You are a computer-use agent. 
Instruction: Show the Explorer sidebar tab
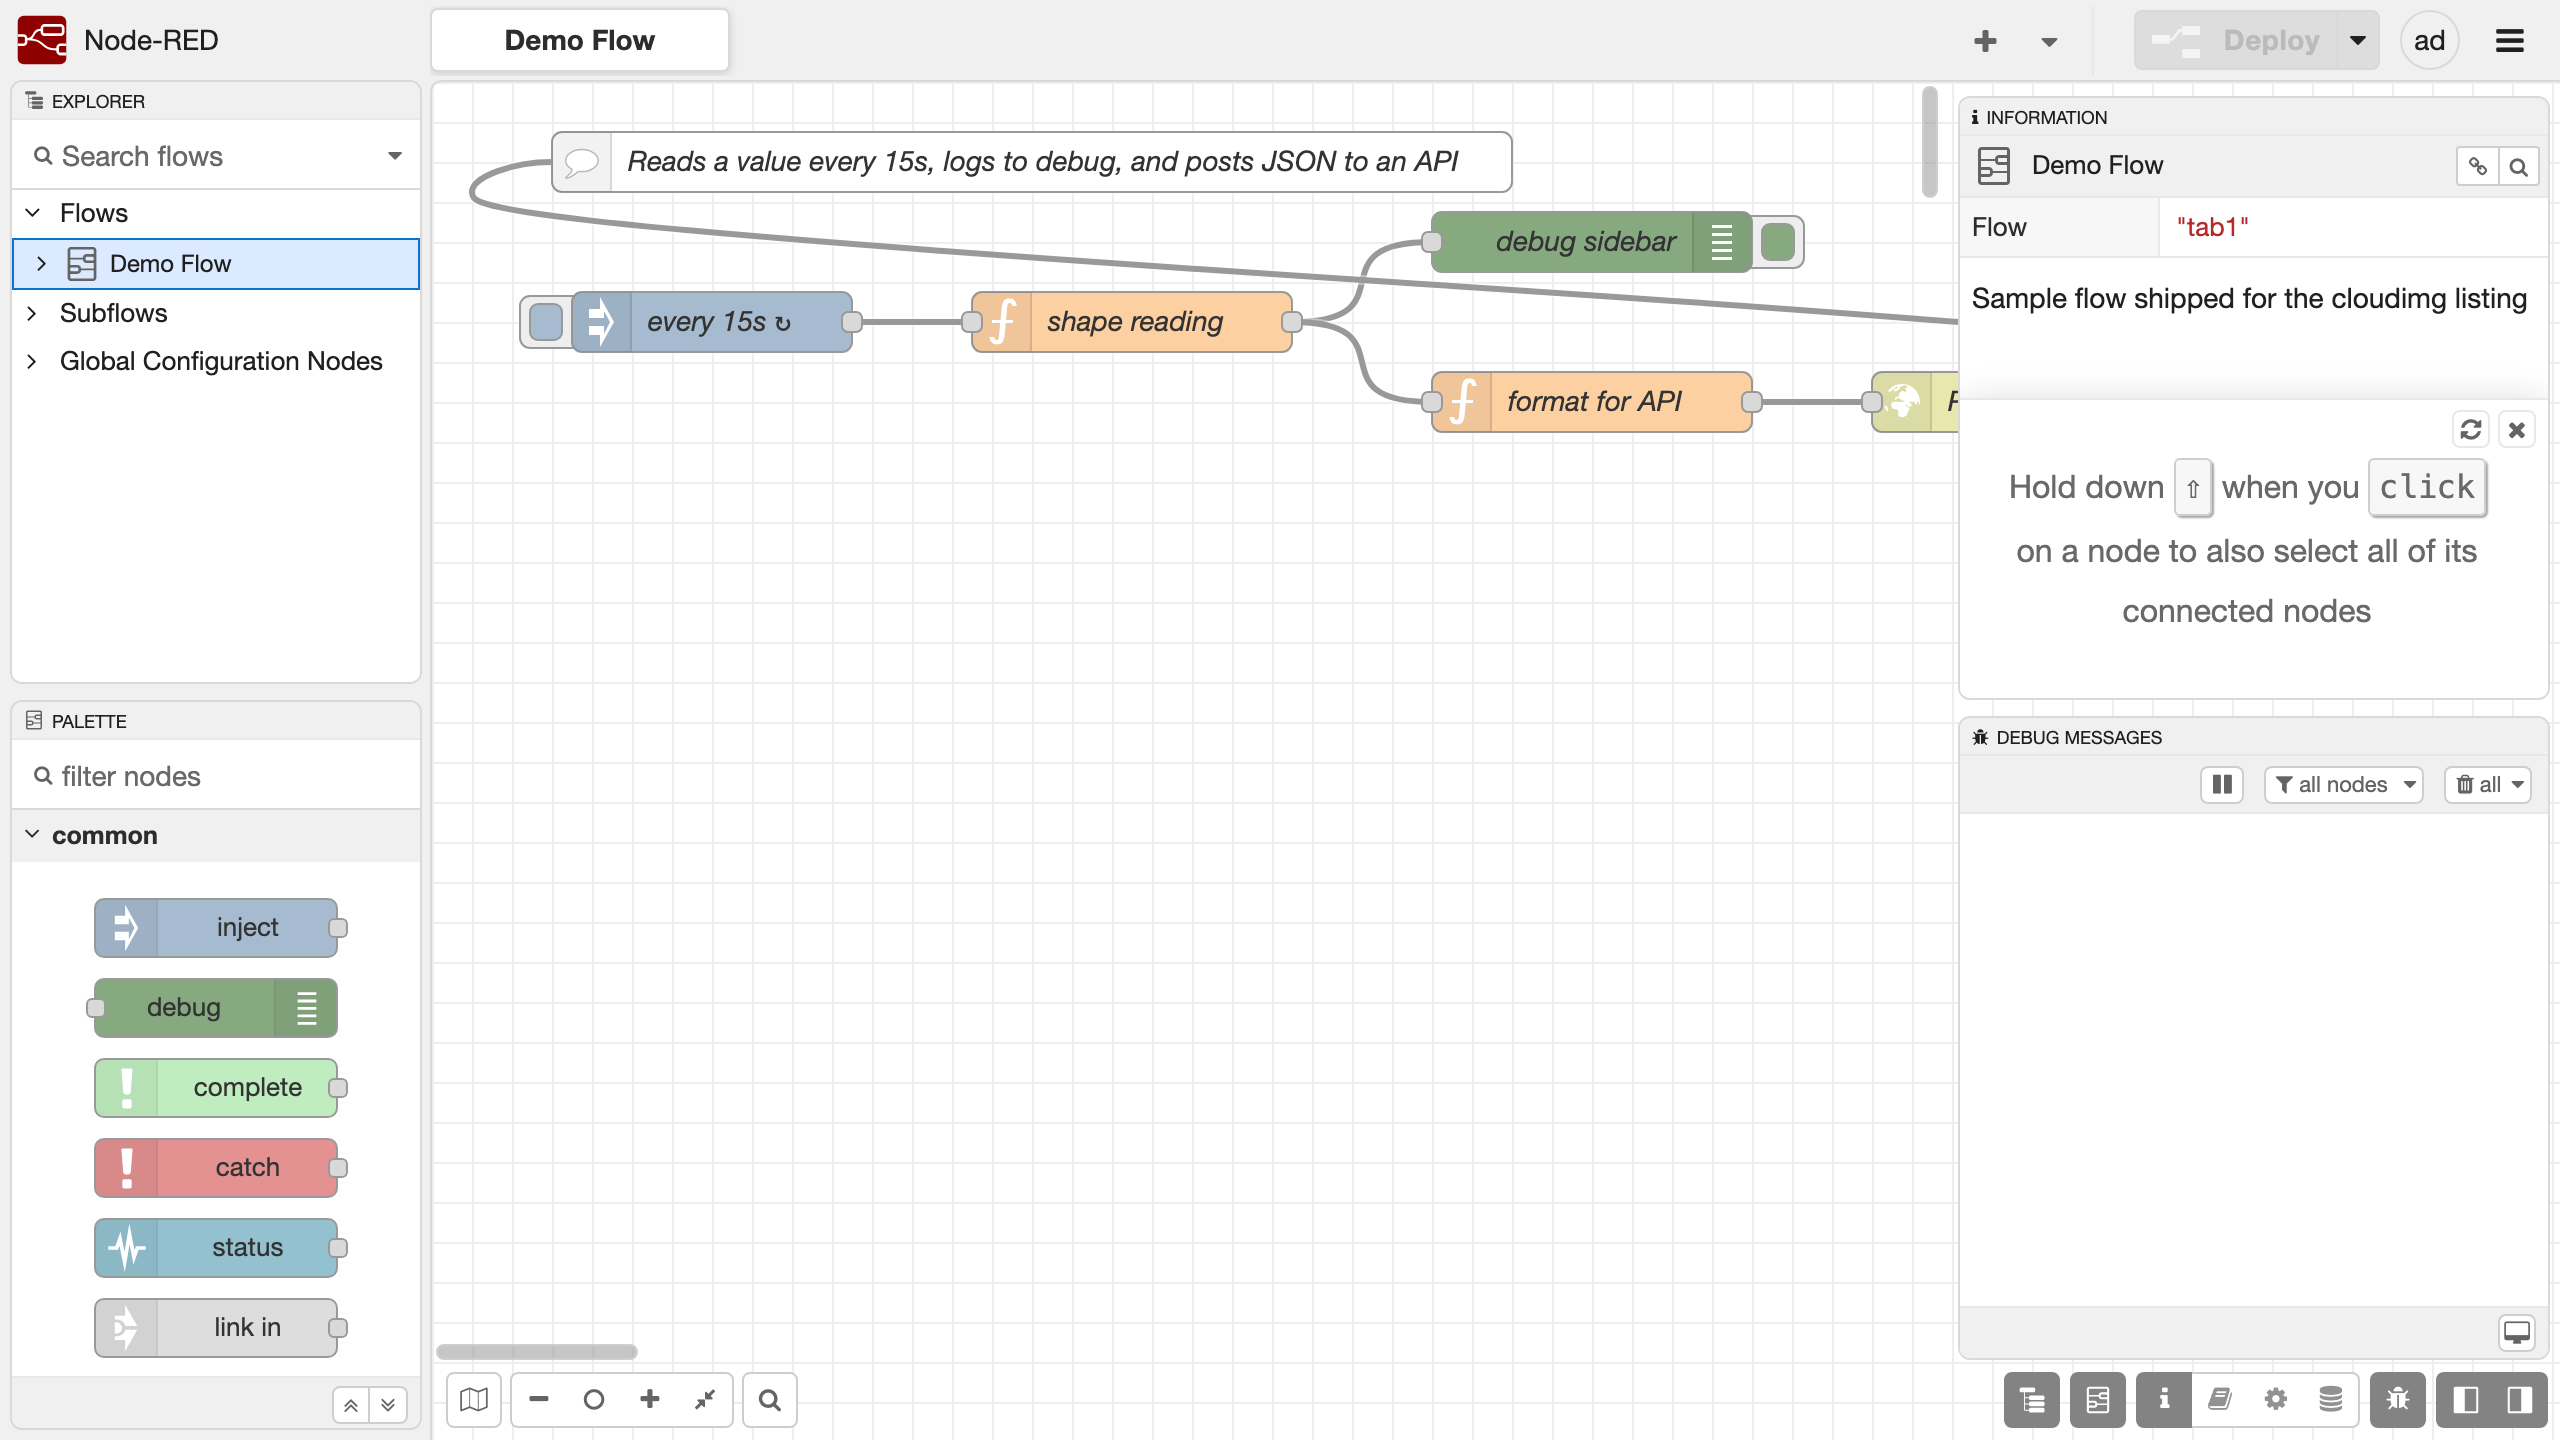pyautogui.click(x=2032, y=1400)
